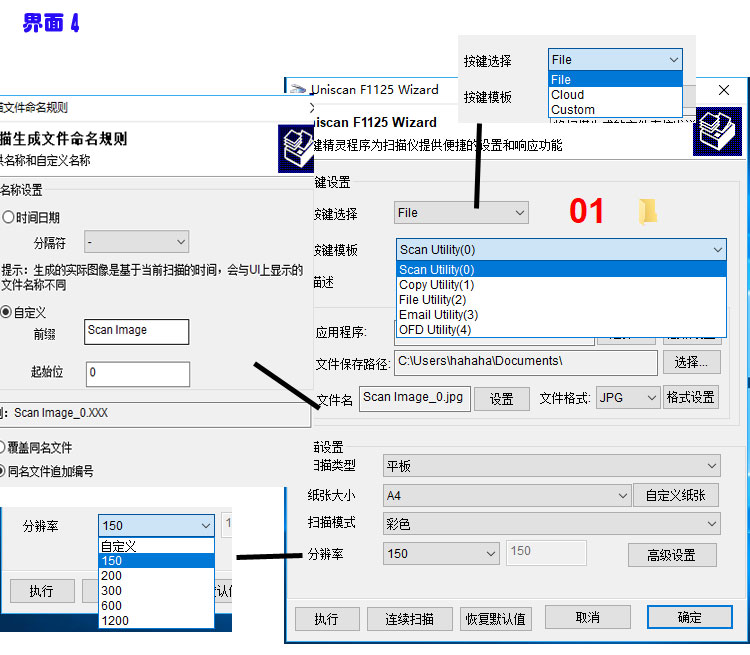This screenshot has height=655, width=750.
Task: Select Cloud in 按键选择 list
Action: [x=615, y=95]
